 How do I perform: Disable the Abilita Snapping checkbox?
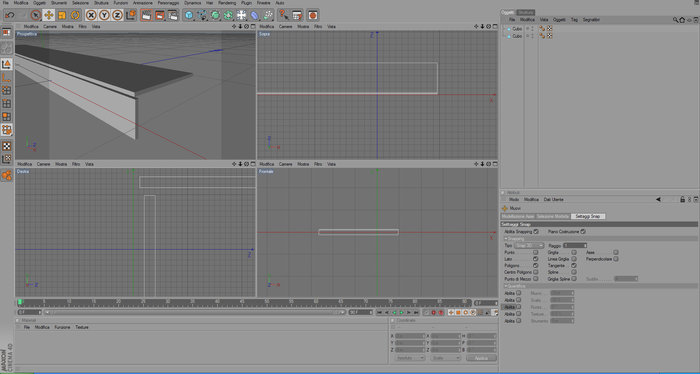[x=536, y=232]
